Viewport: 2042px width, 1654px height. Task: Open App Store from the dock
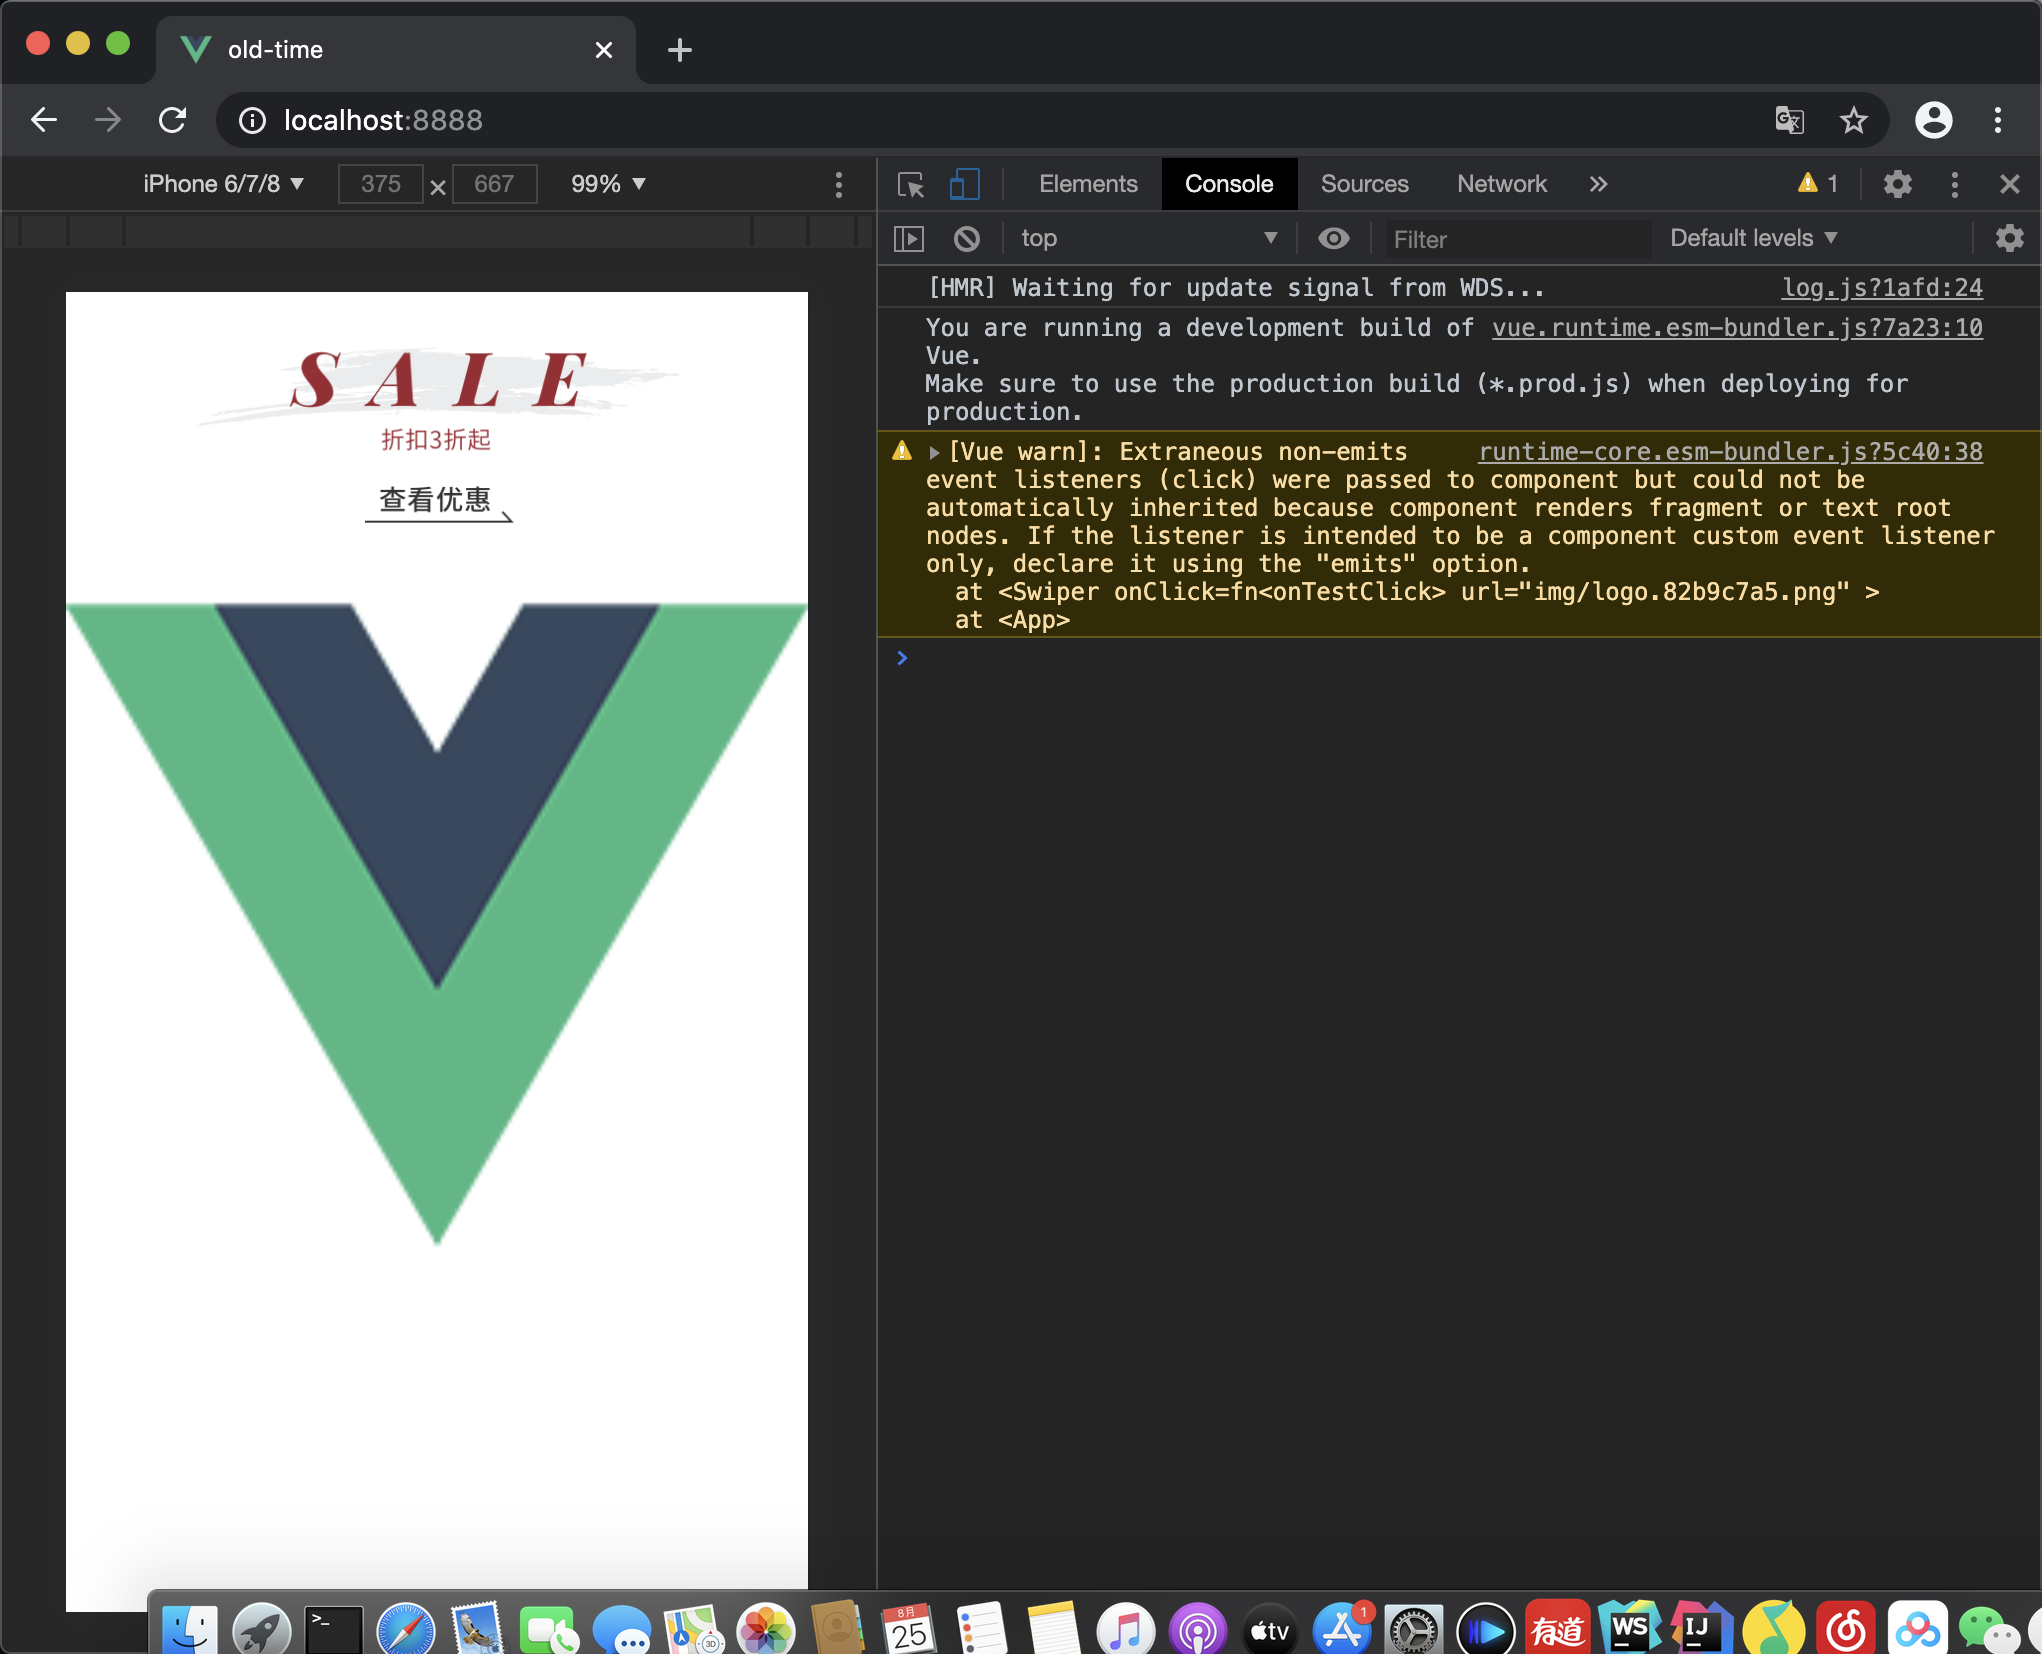click(1342, 1628)
